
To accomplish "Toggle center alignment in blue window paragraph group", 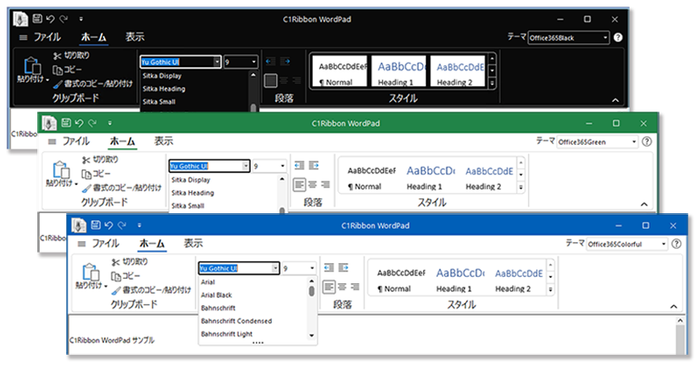I will pyautogui.click(x=342, y=287).
